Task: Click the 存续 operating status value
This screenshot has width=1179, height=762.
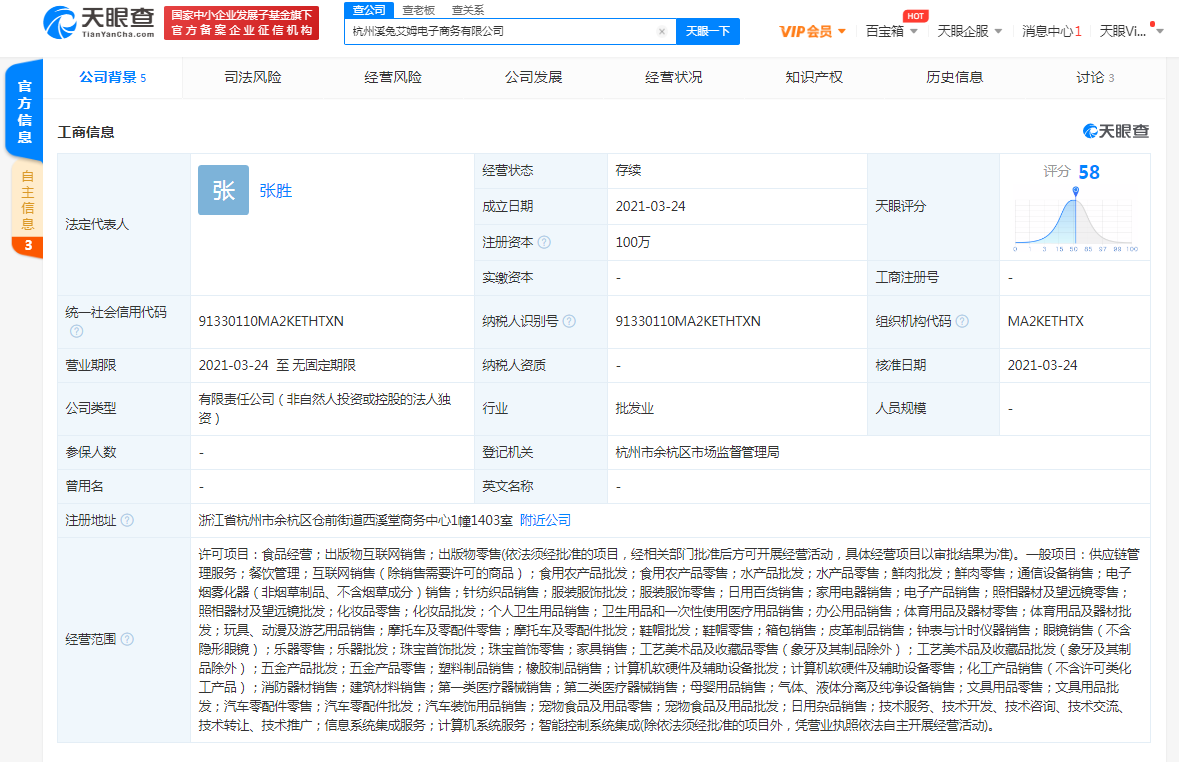Action: tap(628, 171)
